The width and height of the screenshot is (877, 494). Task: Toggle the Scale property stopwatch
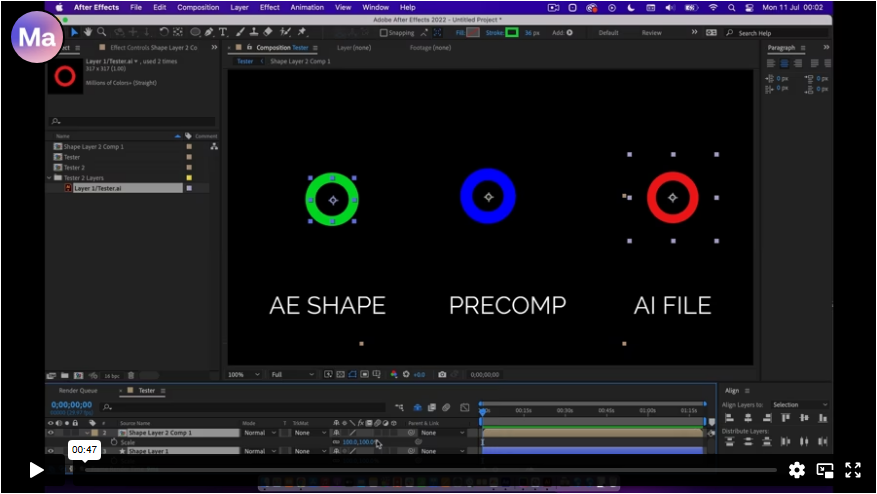pos(114,441)
